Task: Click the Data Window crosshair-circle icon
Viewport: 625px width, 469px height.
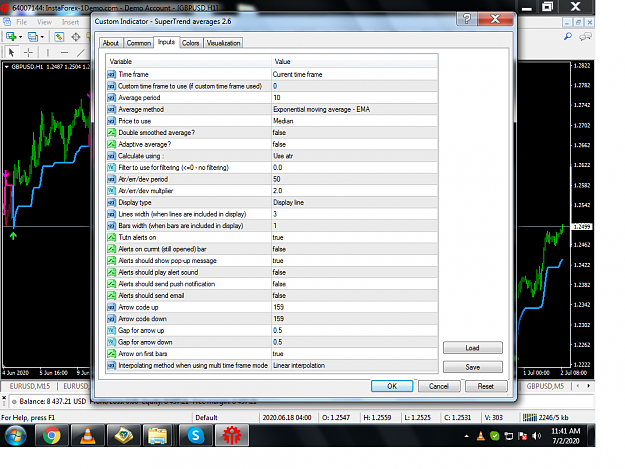Action: click(x=76, y=37)
